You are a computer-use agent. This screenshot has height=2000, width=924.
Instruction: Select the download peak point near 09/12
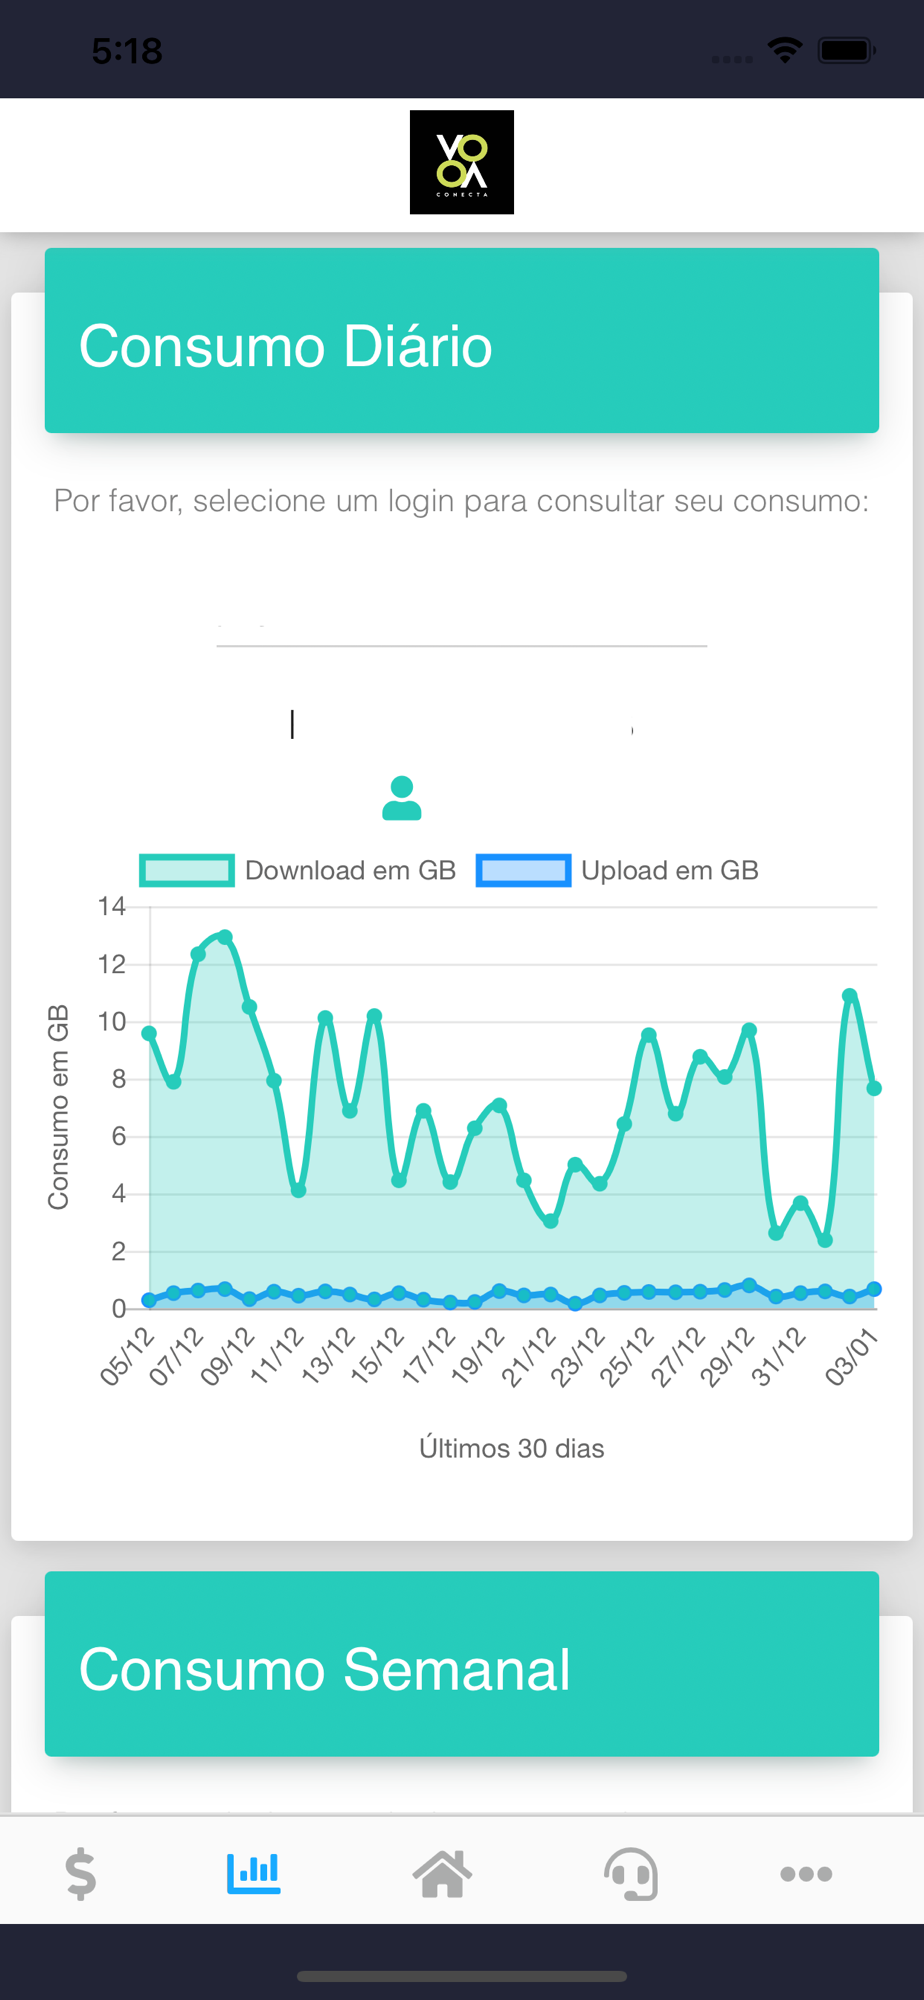225,937
